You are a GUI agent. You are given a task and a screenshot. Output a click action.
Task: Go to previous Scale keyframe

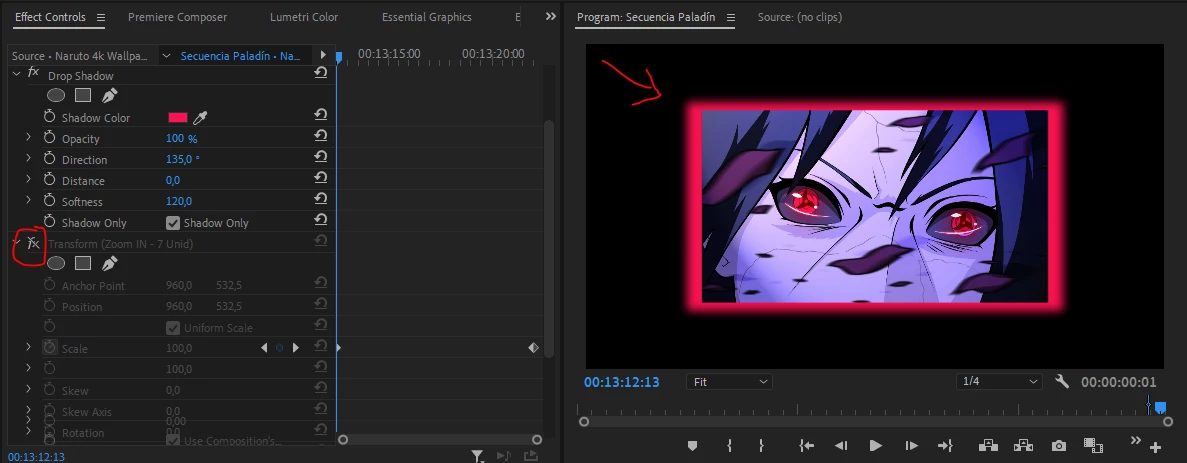264,348
